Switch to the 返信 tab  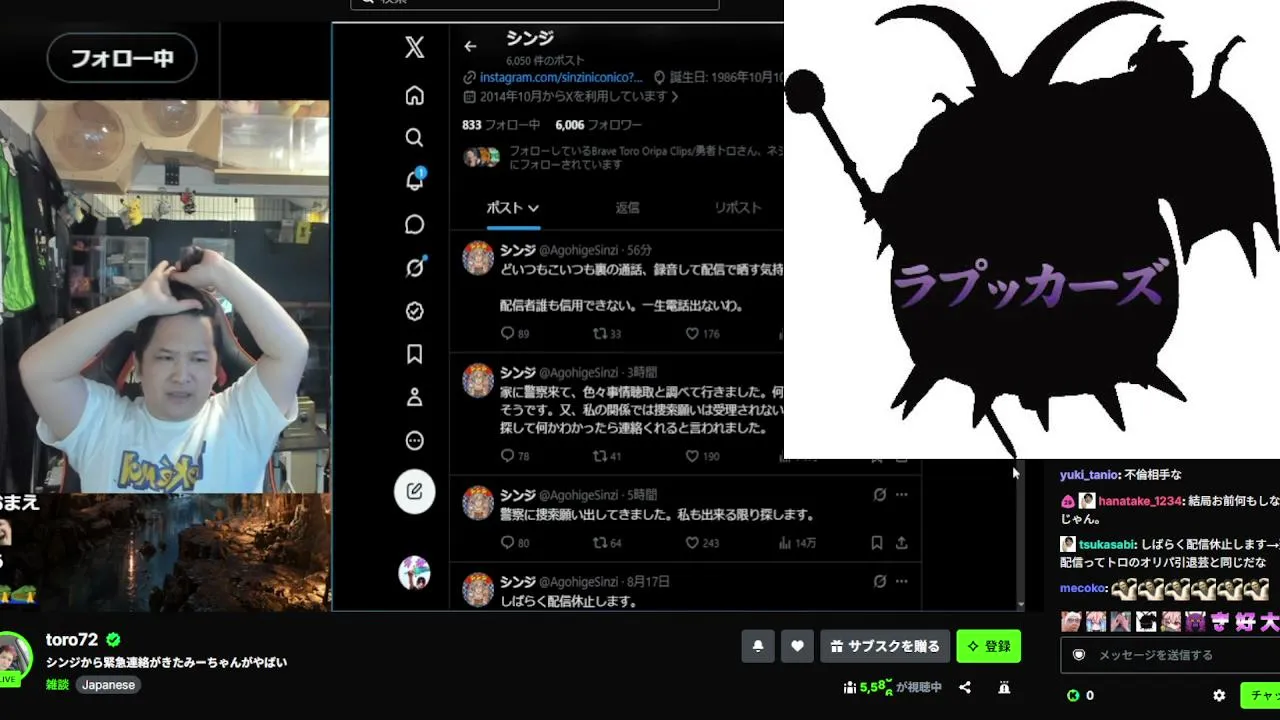coord(627,208)
